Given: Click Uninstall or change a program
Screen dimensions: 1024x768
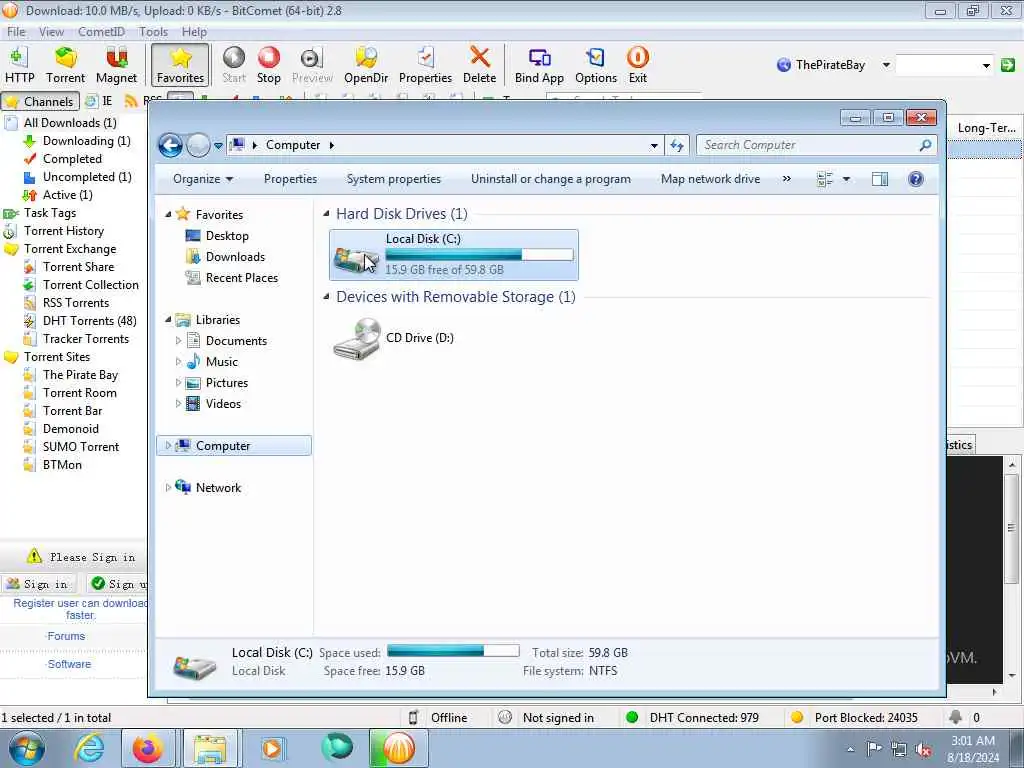Looking at the screenshot, I should pos(551,179).
